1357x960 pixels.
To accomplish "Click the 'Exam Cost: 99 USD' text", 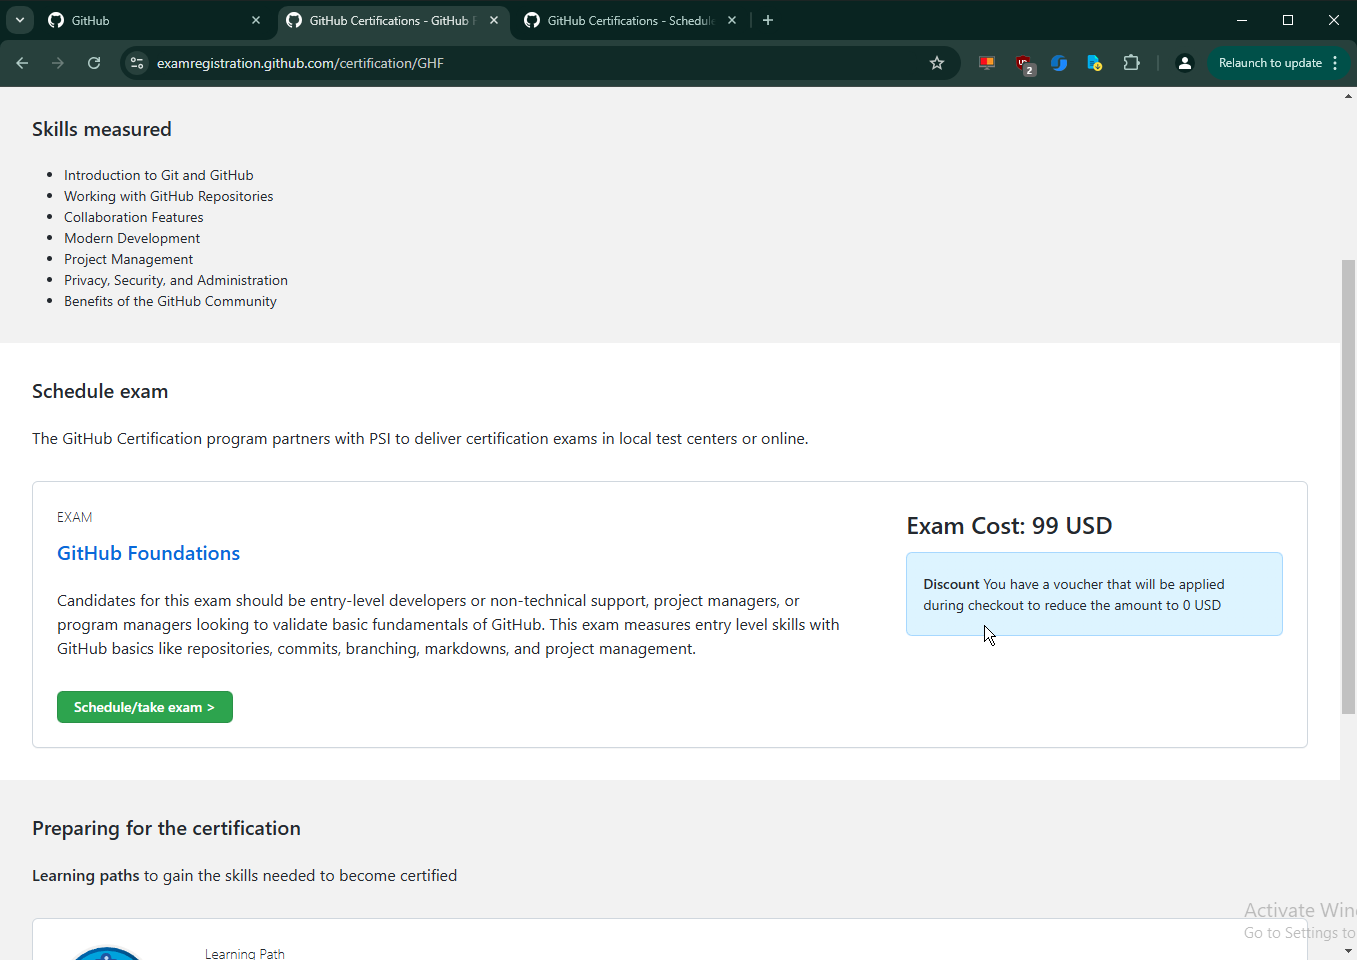I will pos(1009,526).
